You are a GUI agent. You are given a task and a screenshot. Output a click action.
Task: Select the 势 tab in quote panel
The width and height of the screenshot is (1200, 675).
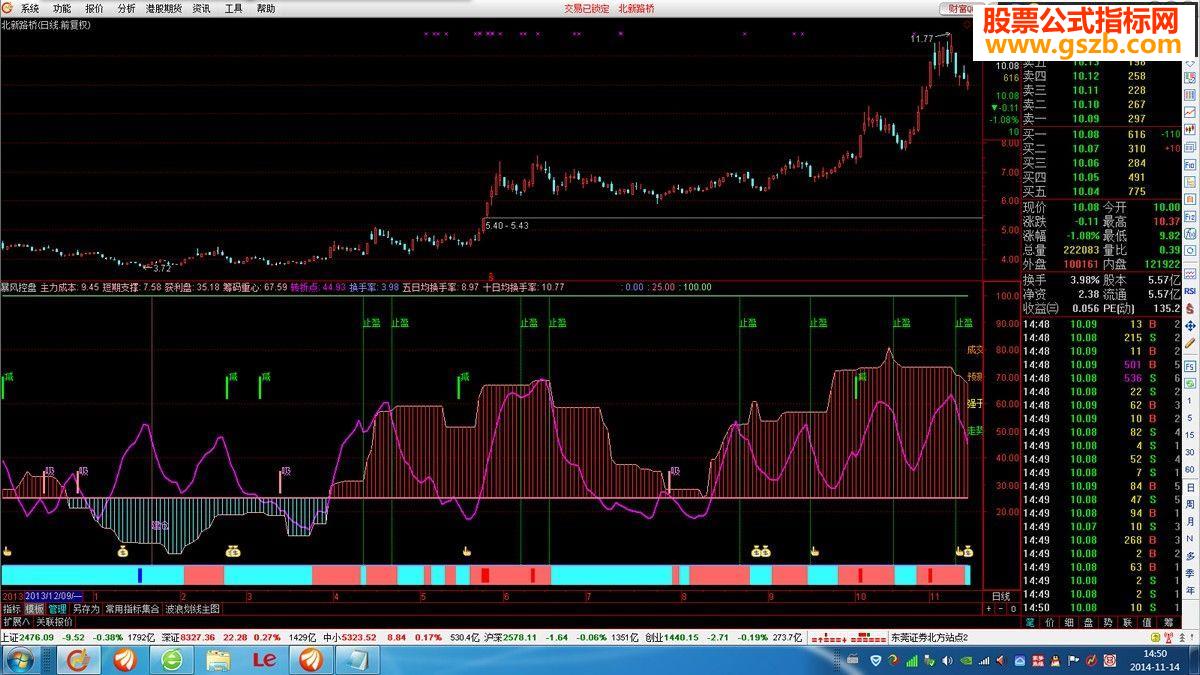(1109, 622)
